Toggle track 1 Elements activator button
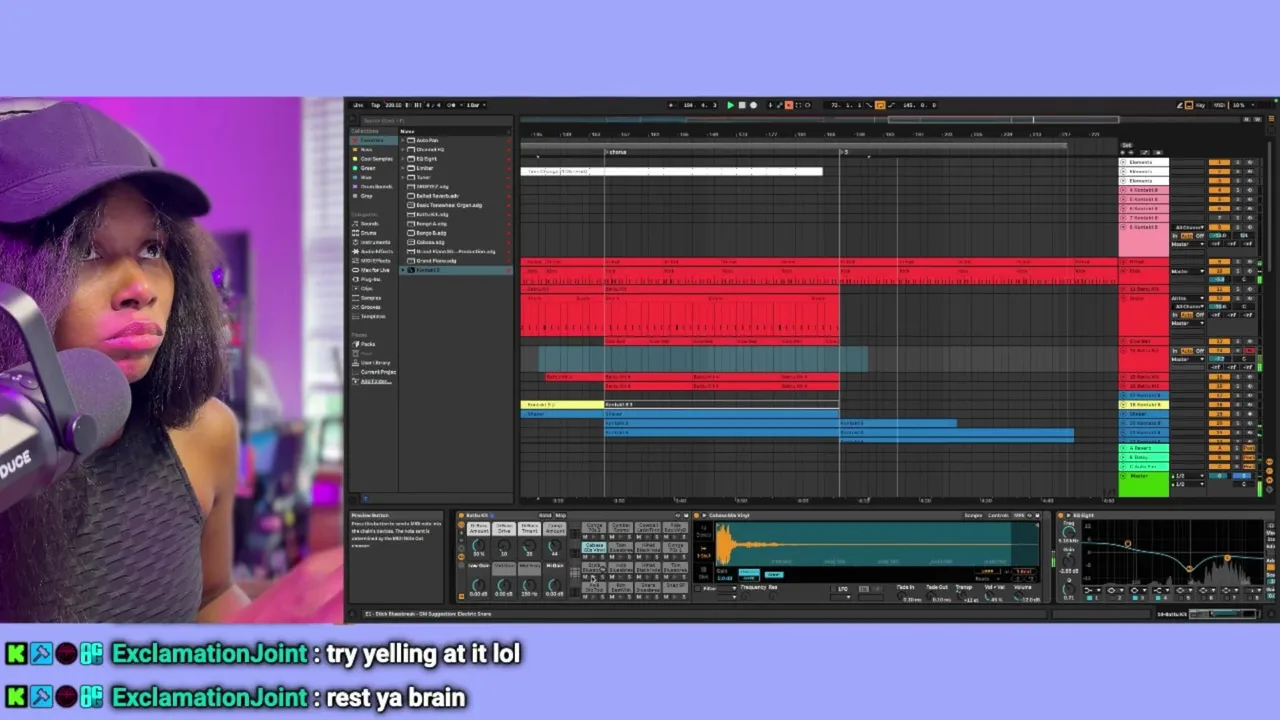 pos(1219,162)
